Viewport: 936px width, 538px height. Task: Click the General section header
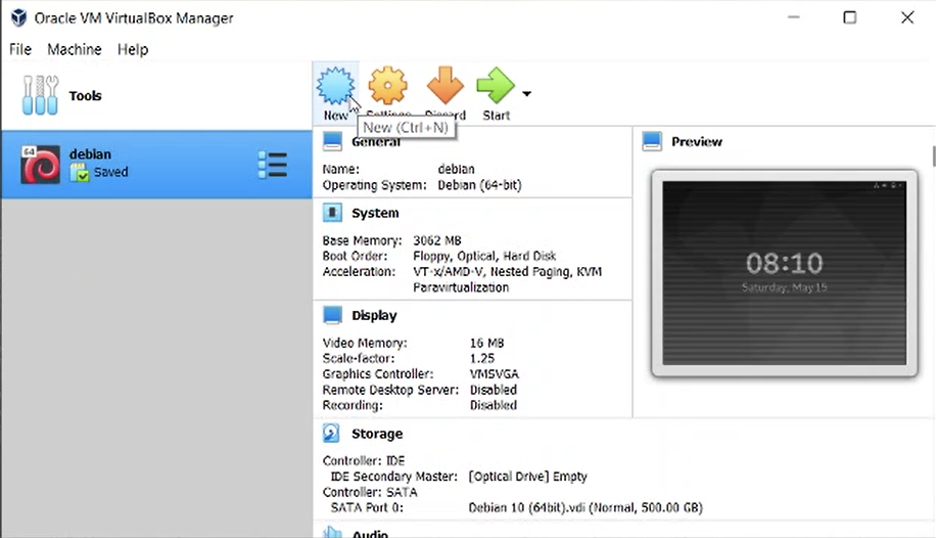[x=376, y=142]
